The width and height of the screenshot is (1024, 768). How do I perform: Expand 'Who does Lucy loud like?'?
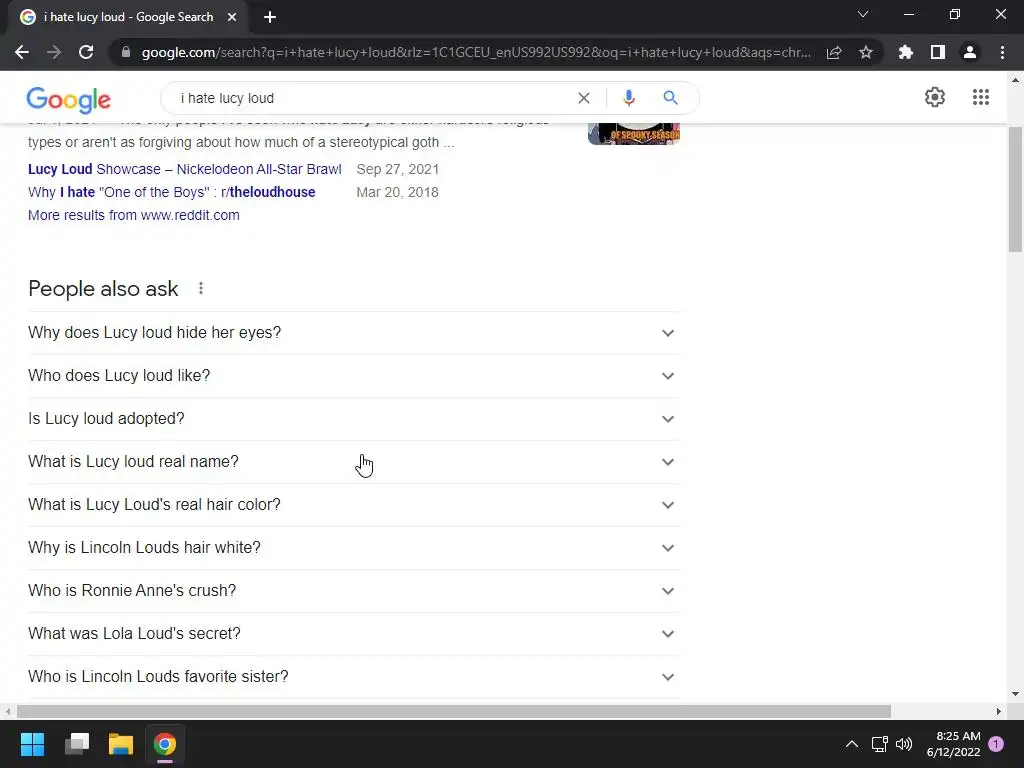354,376
